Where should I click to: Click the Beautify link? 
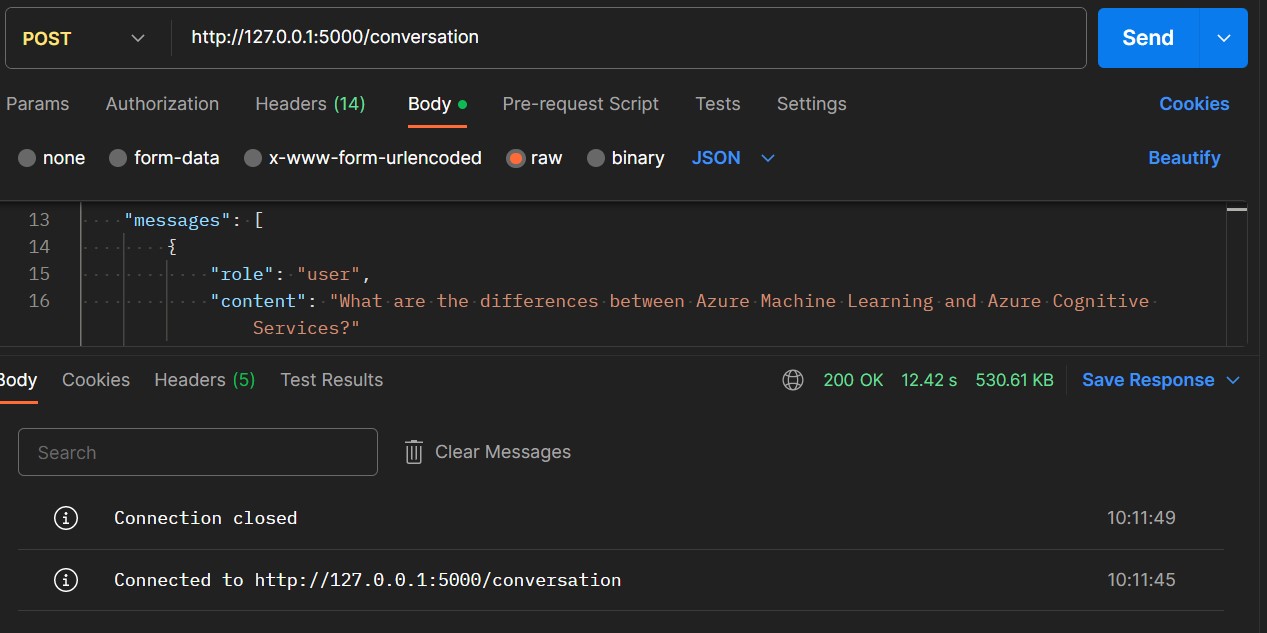point(1184,158)
